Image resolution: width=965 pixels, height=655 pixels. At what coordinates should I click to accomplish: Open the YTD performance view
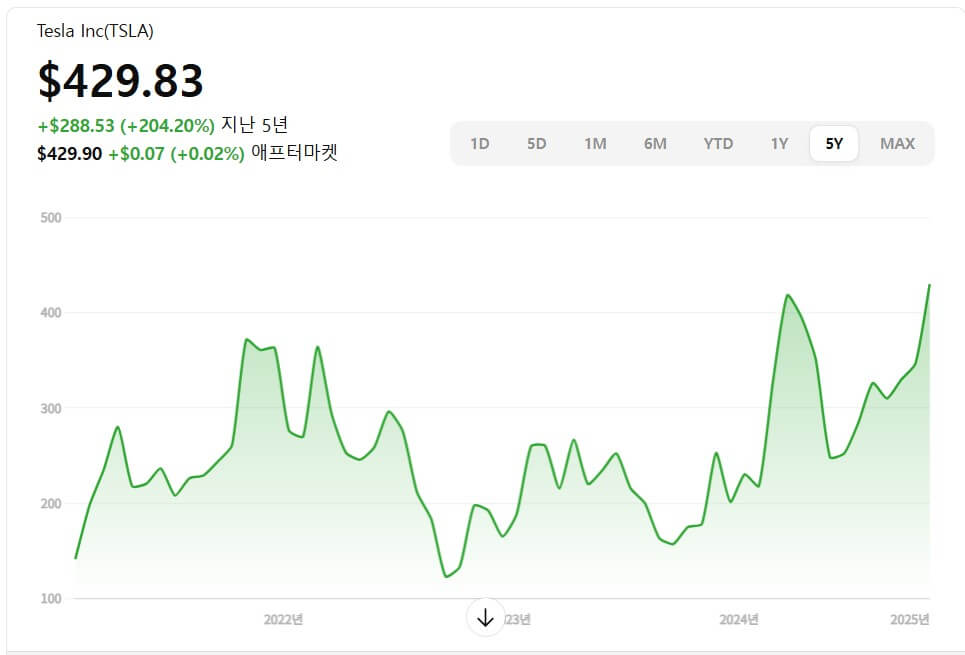[x=716, y=143]
